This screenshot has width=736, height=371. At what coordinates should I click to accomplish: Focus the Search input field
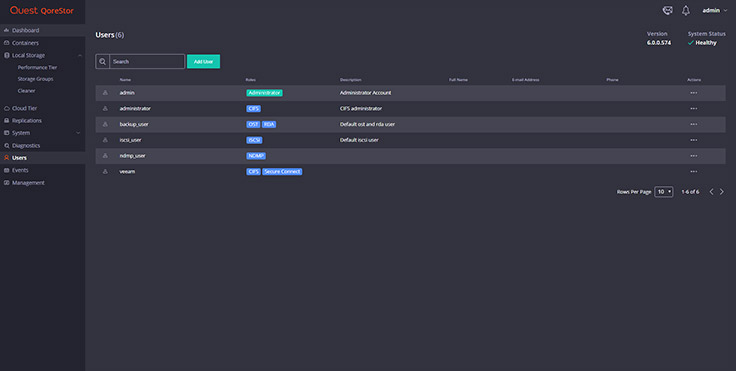[147, 62]
